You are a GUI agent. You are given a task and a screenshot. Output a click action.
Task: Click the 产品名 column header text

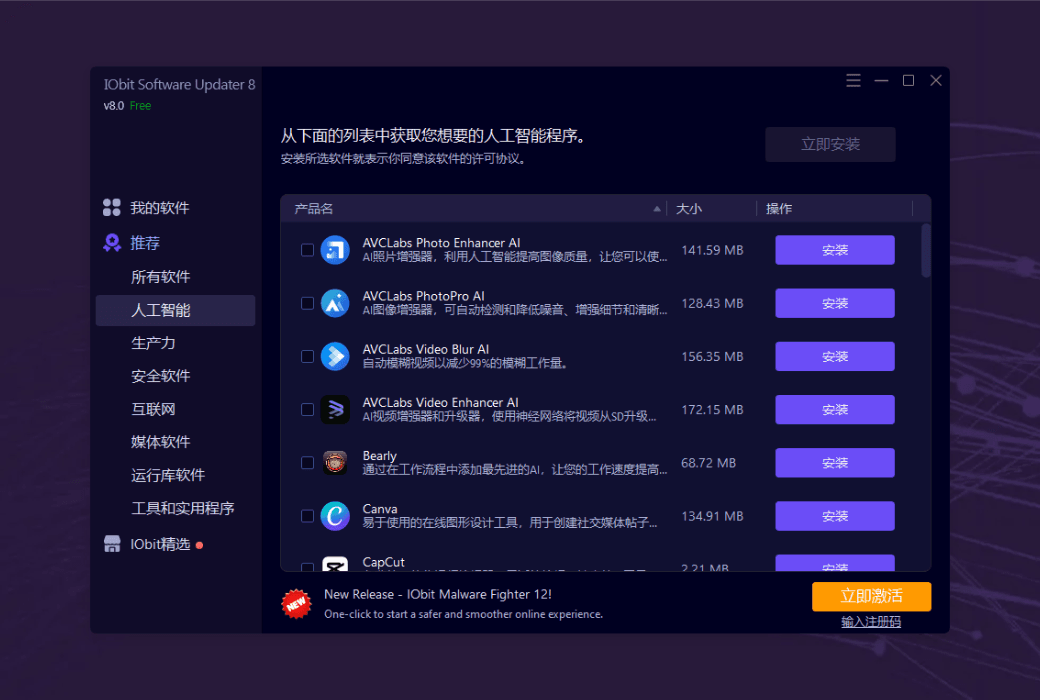coord(313,208)
